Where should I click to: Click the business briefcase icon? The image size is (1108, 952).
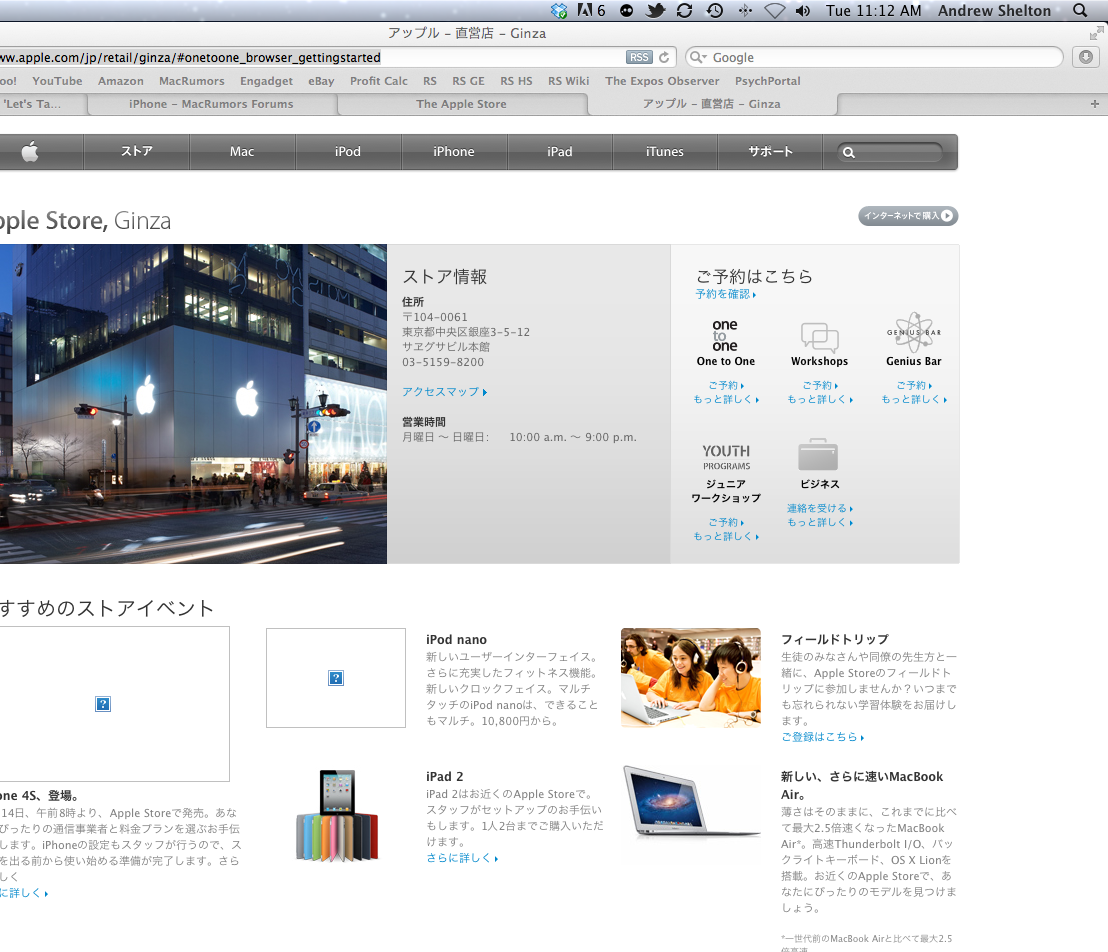818,454
